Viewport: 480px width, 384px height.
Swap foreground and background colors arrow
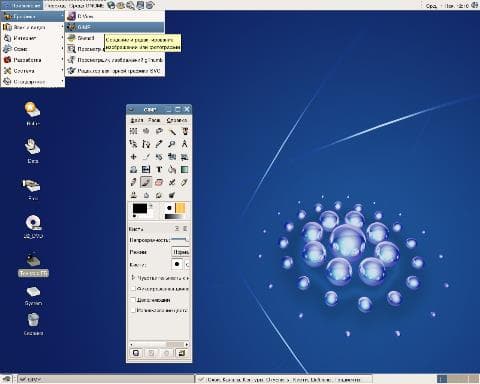pyautogui.click(x=151, y=206)
